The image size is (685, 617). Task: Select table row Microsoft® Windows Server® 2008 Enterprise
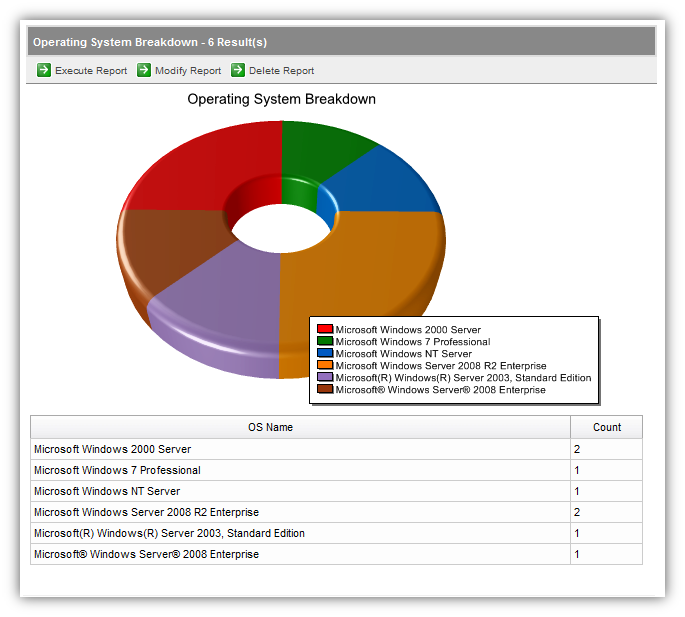tap(336, 554)
